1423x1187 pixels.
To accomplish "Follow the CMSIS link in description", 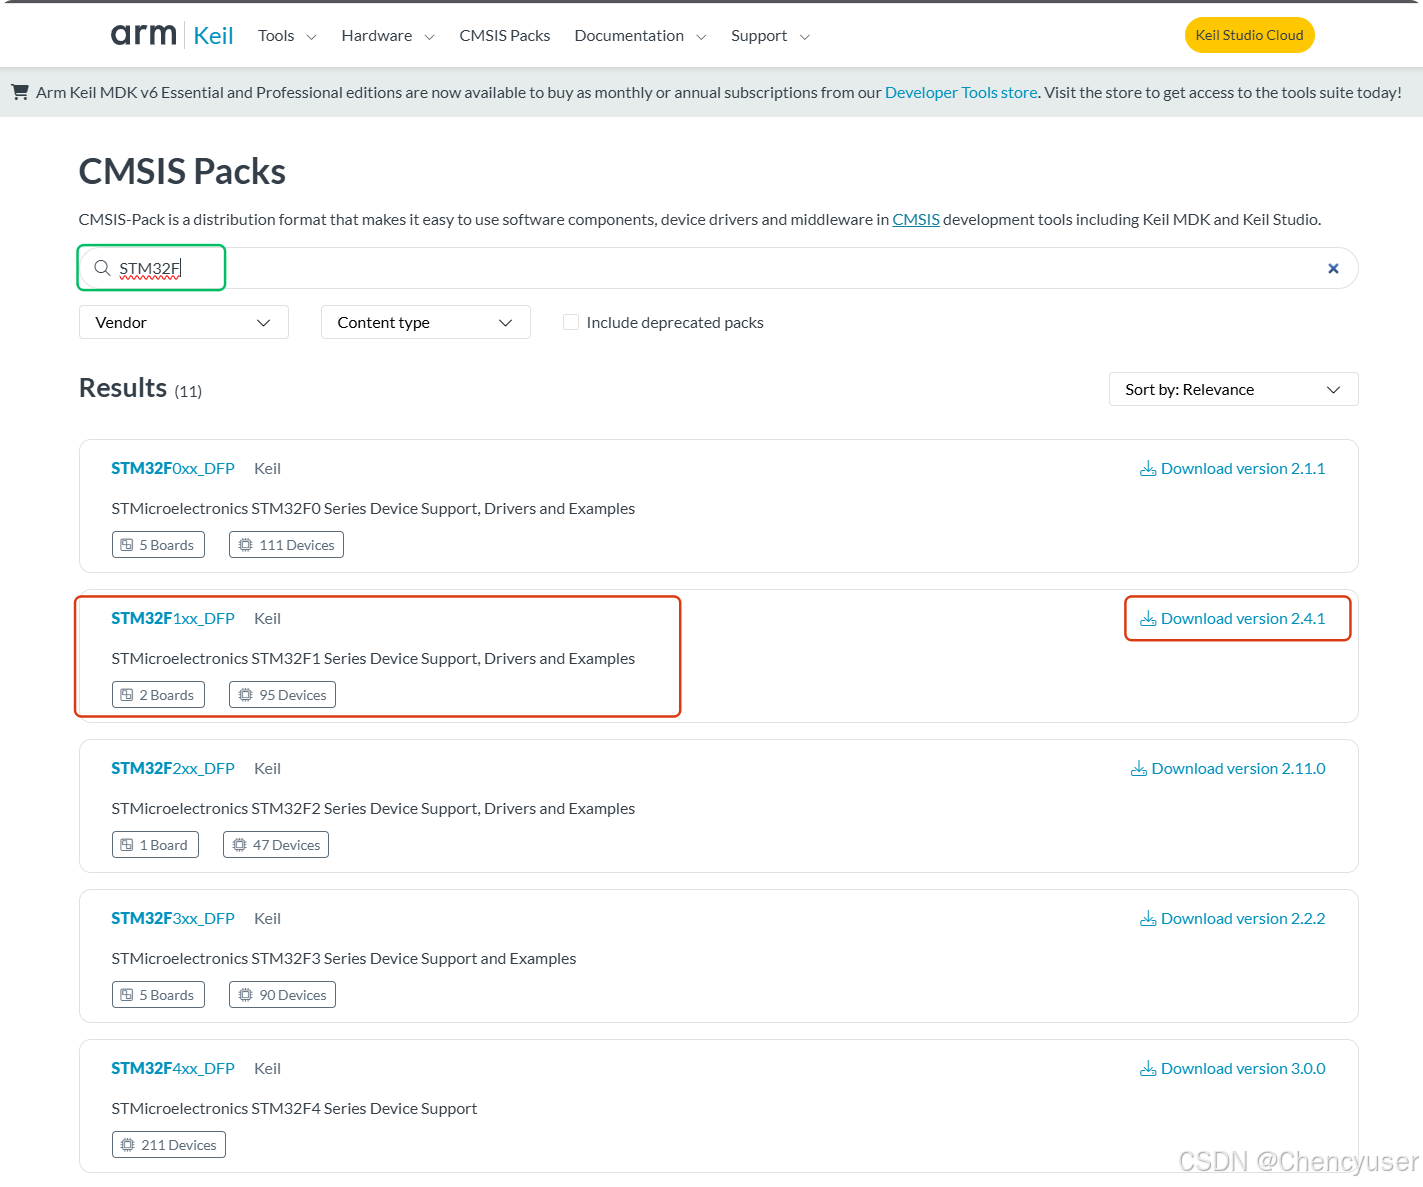I will click(x=916, y=219).
